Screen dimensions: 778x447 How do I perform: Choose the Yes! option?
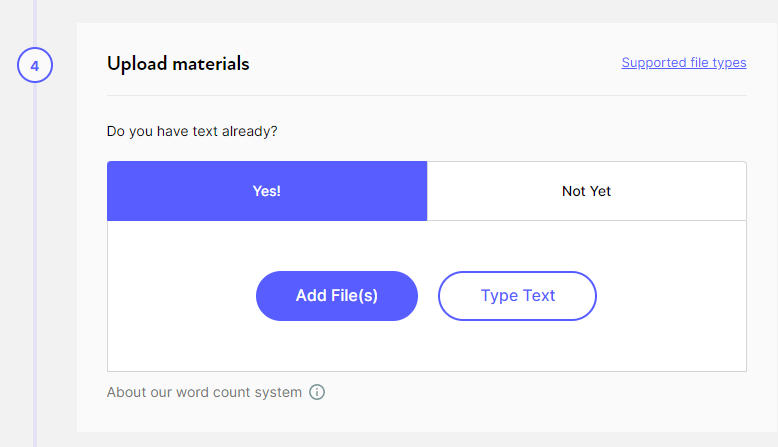(267, 191)
